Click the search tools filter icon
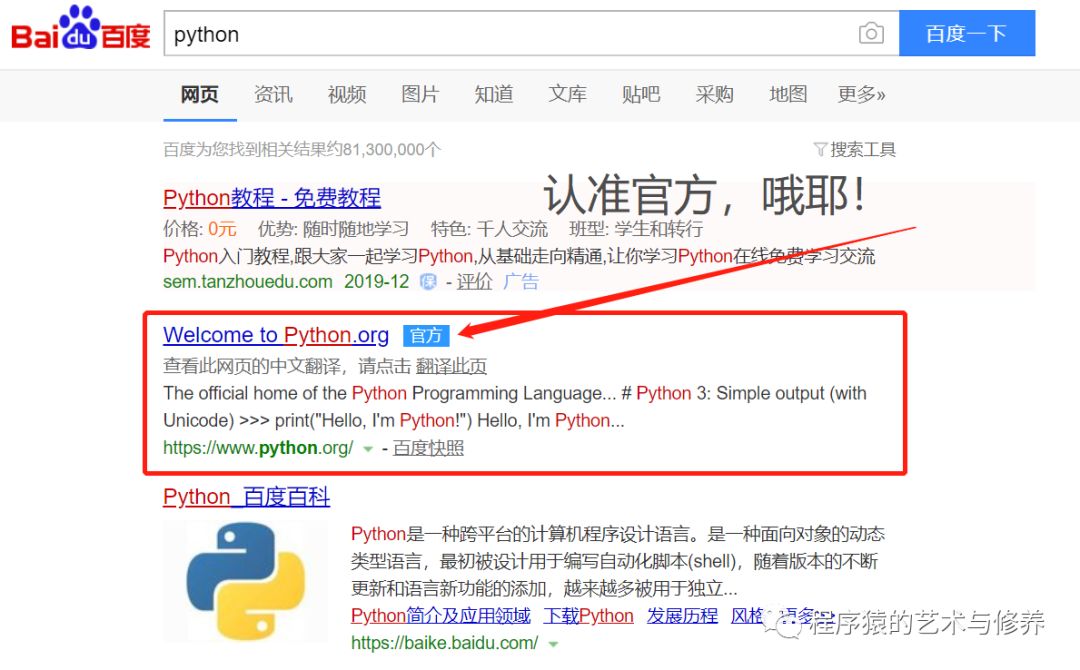This screenshot has width=1080, height=670. [820, 149]
